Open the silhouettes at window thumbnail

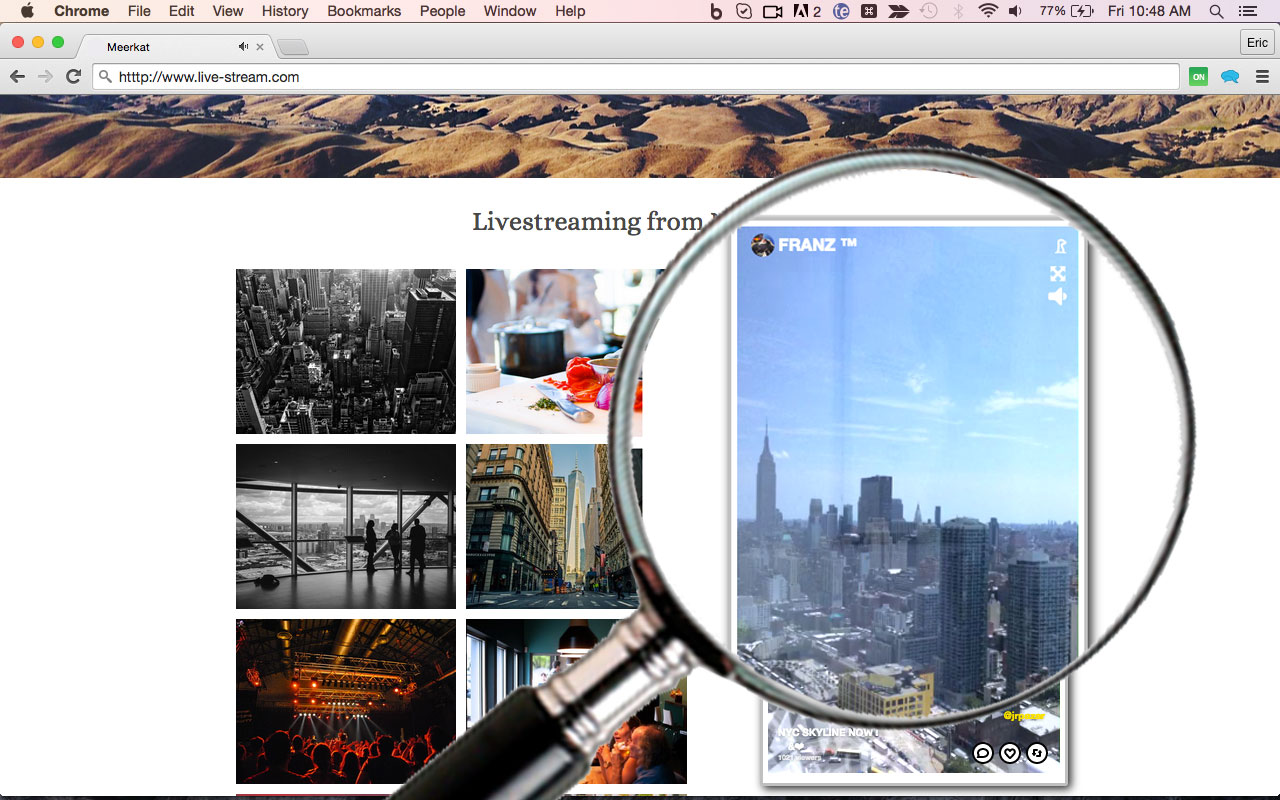click(x=346, y=526)
